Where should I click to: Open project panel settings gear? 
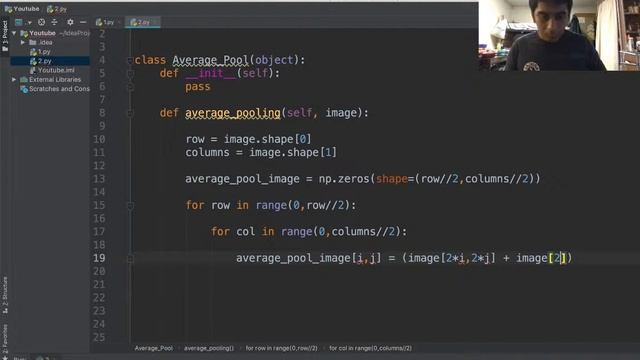70,22
